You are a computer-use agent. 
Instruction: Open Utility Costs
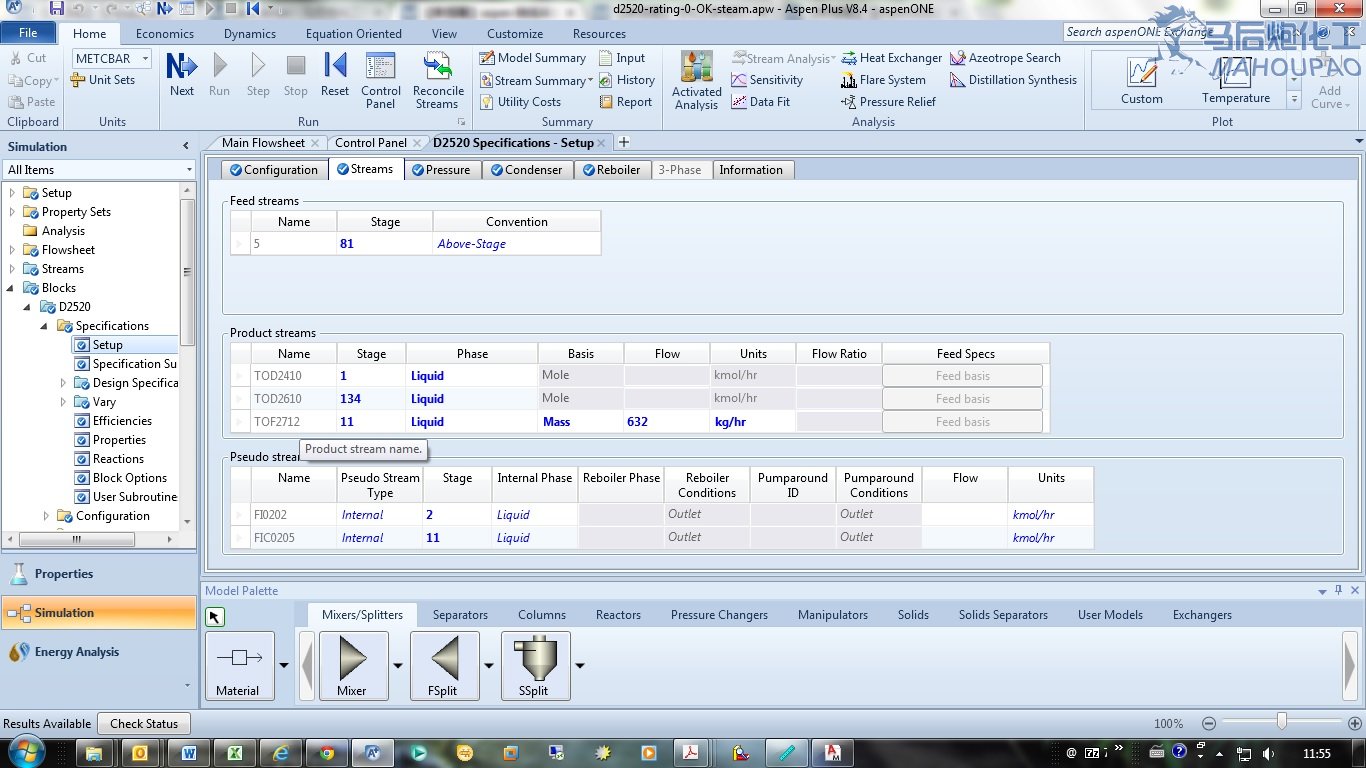[x=520, y=102]
